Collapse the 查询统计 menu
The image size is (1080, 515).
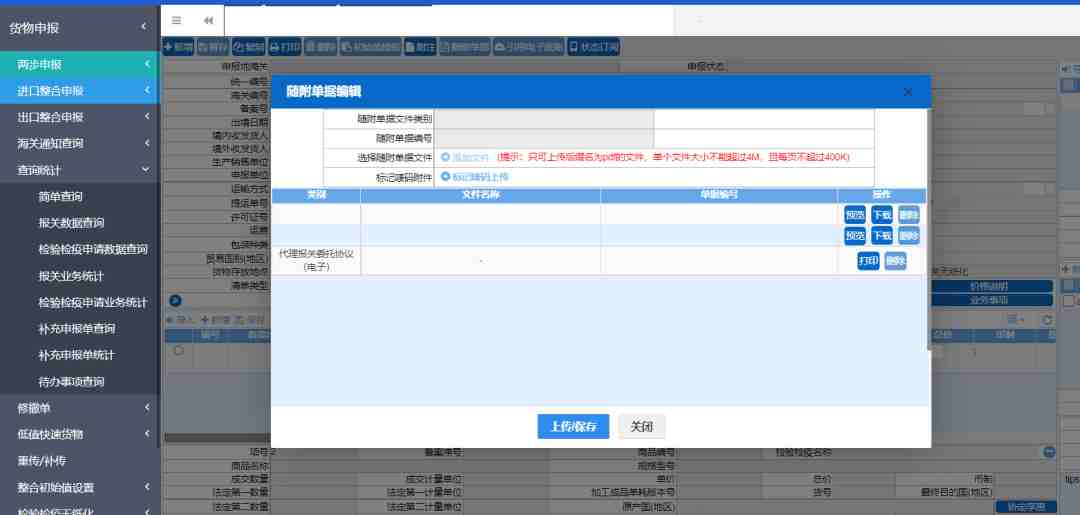[x=80, y=169]
